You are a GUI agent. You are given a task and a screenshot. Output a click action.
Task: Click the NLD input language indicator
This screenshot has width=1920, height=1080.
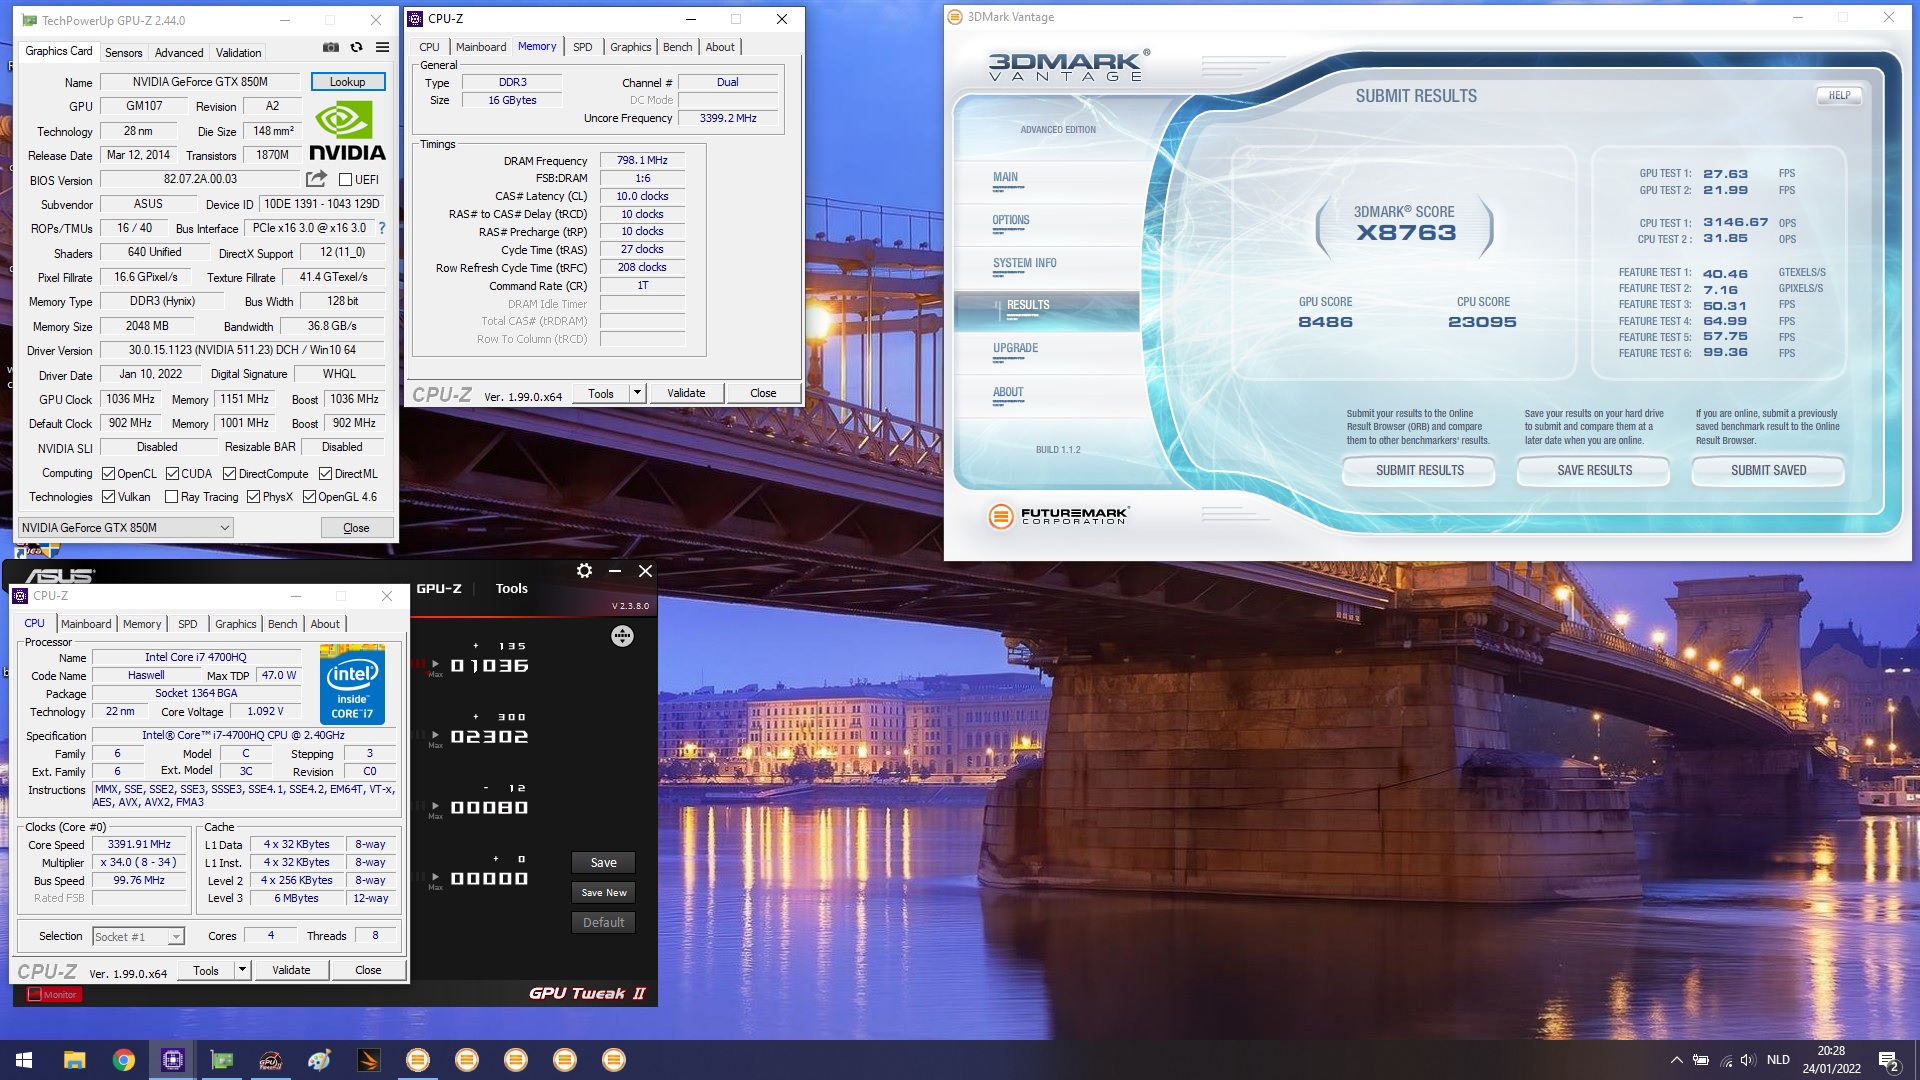pyautogui.click(x=1778, y=1060)
